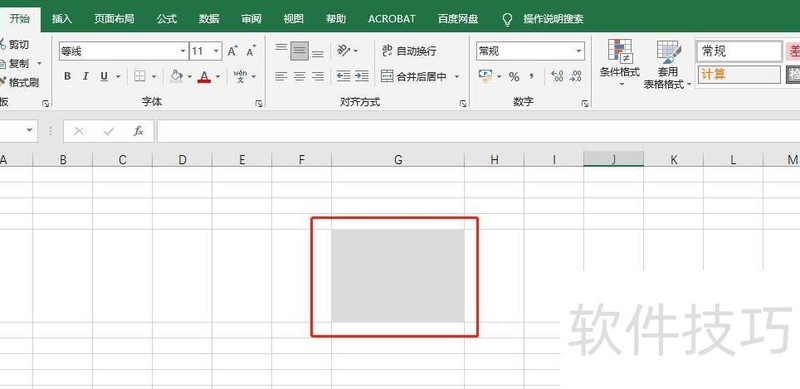
Task: Open the number format dialog launcher
Action: point(585,103)
